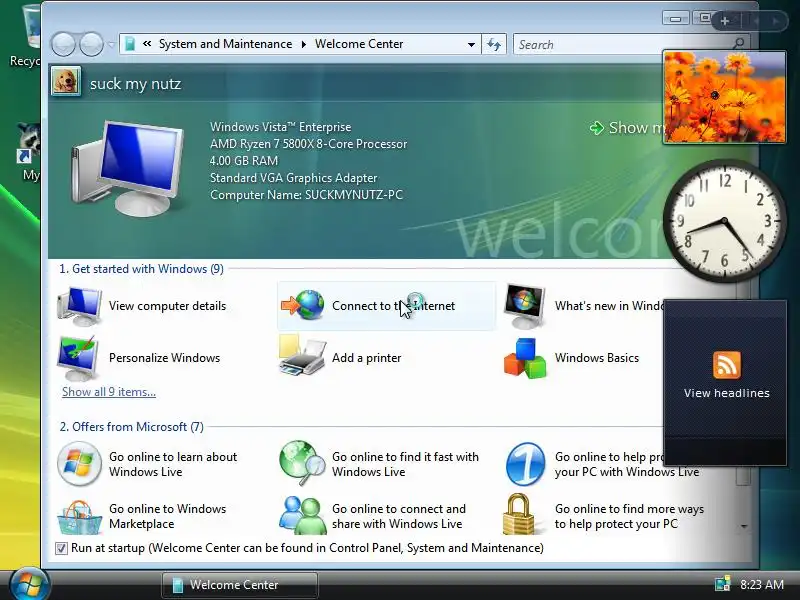Viewport: 800px width, 600px height.
Task: Expand the System and Maintenance breadcrumb arrow
Action: tap(304, 44)
